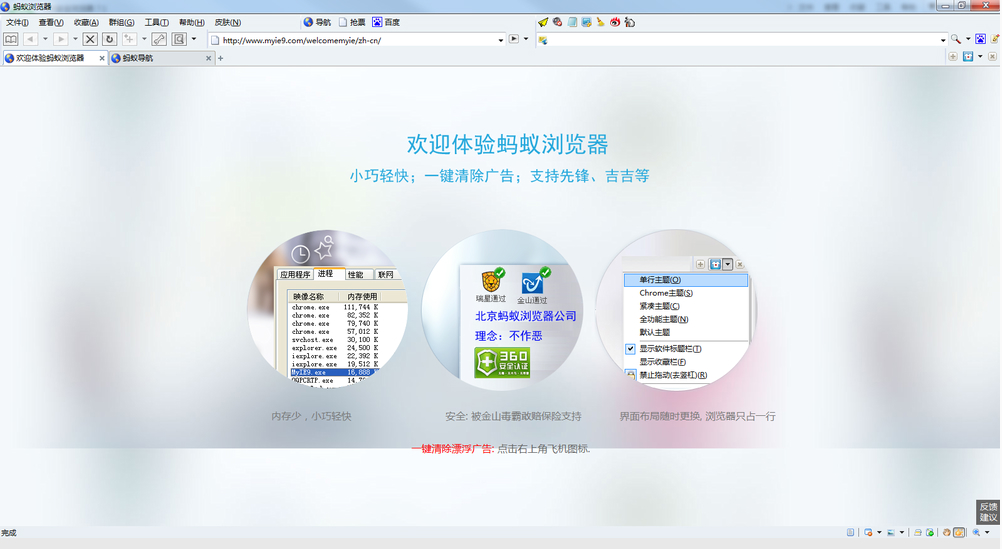Open the 群组(G) menu
1002x549 pixels.
point(121,22)
